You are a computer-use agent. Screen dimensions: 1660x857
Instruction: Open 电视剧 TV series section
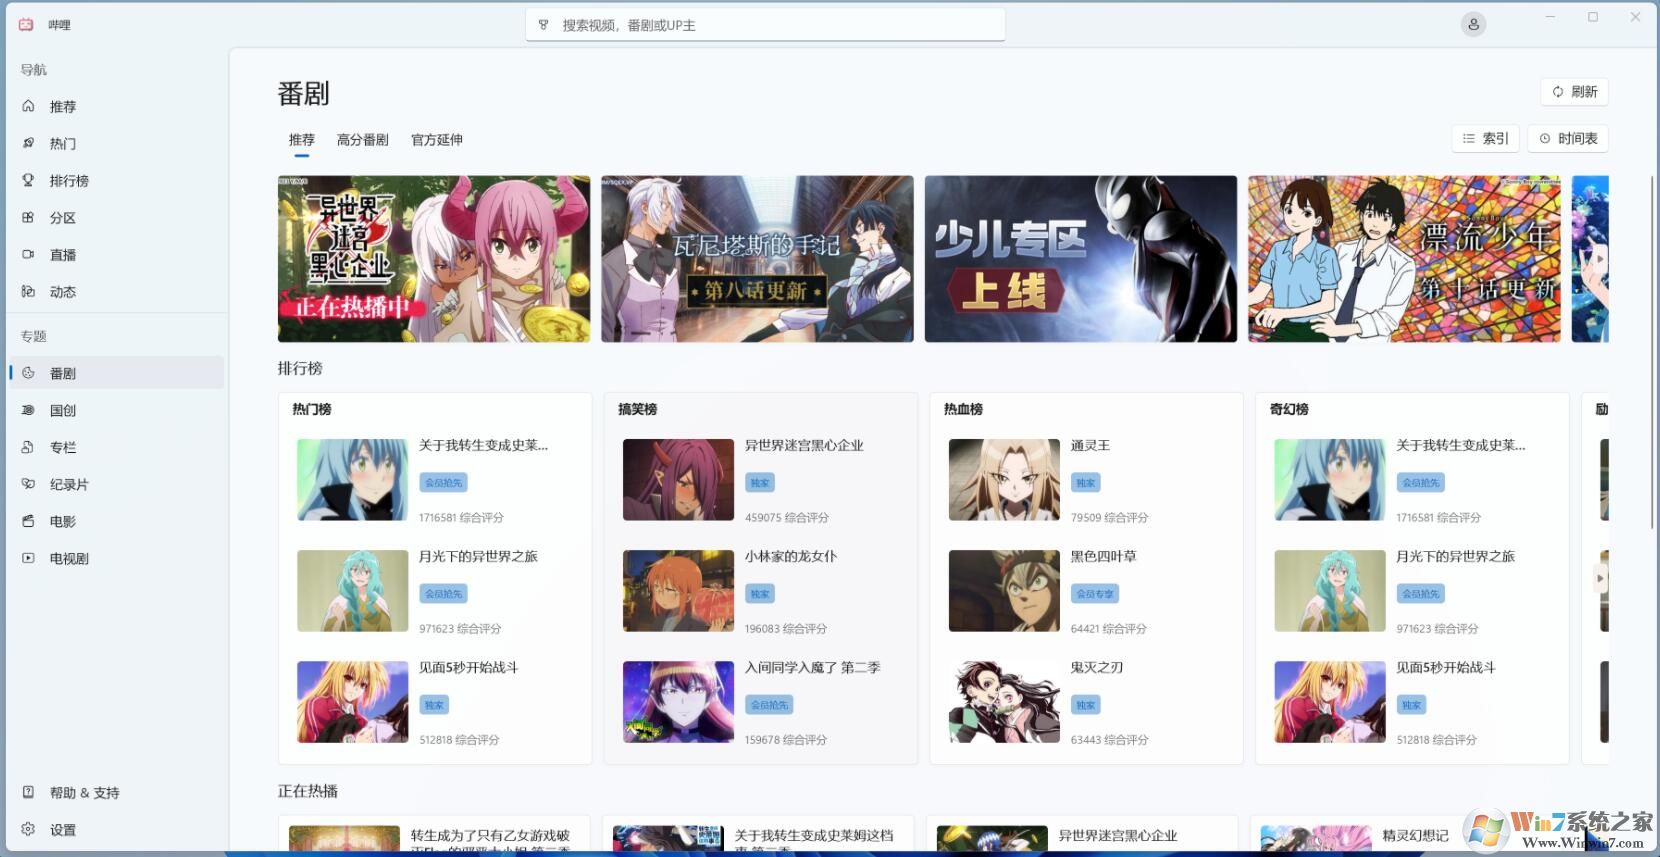coord(116,558)
